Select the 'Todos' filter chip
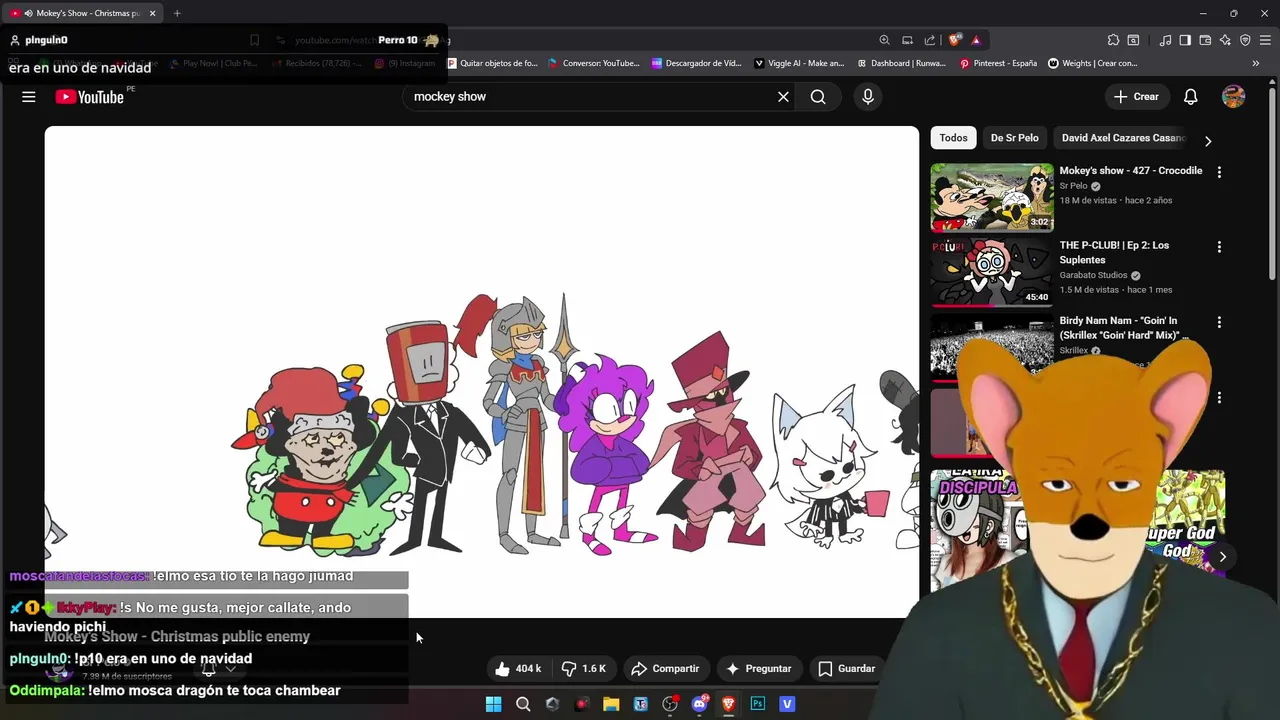This screenshot has width=1280, height=720. pyautogui.click(x=953, y=138)
